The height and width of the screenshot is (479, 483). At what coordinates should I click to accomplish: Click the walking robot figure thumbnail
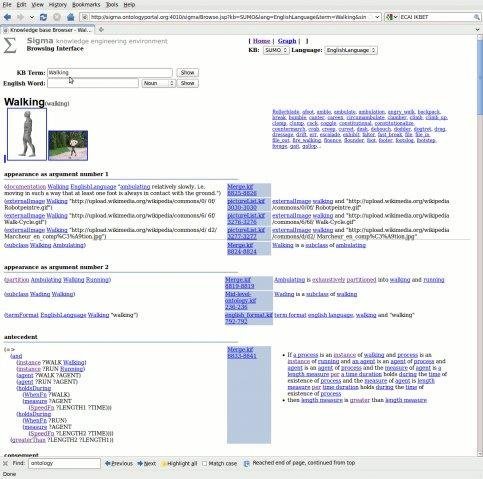(x=27, y=135)
